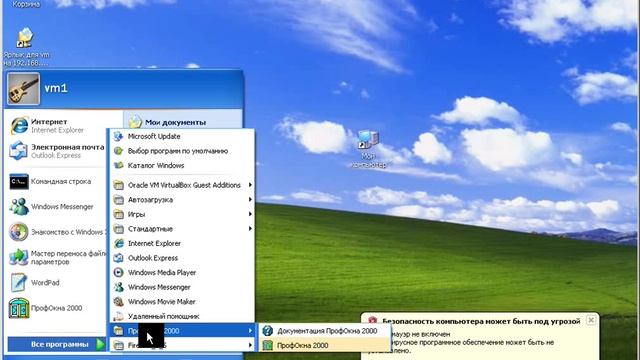Open Microsoft Update in programs list

click(182, 136)
